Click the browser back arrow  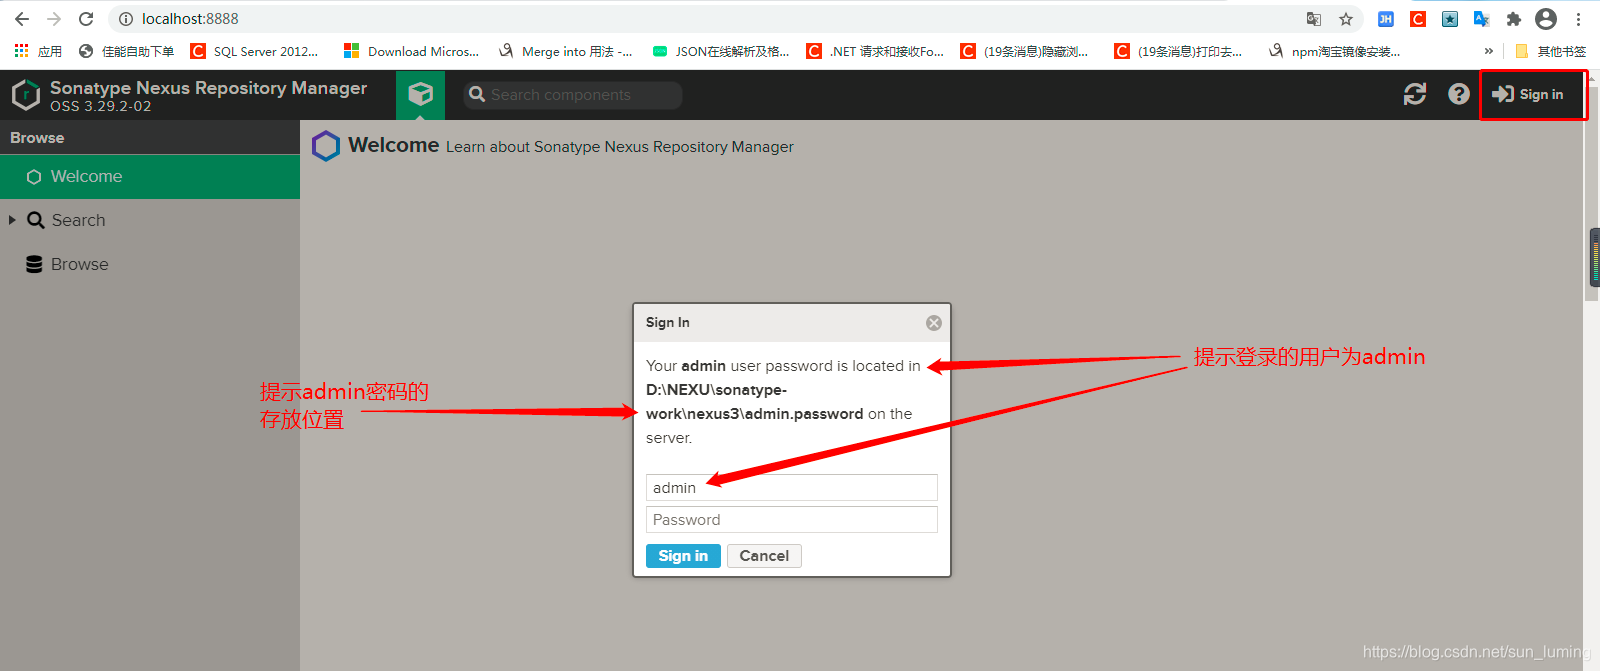(x=22, y=19)
